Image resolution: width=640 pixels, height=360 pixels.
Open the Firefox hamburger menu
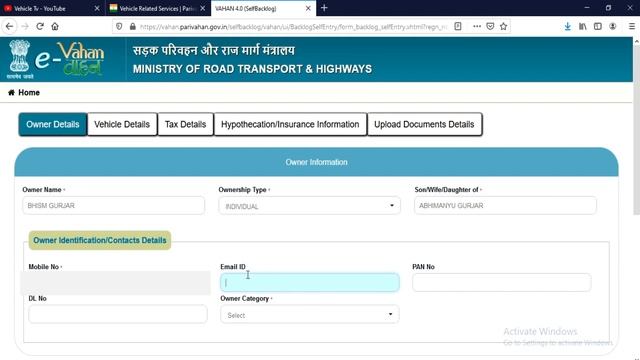631,27
